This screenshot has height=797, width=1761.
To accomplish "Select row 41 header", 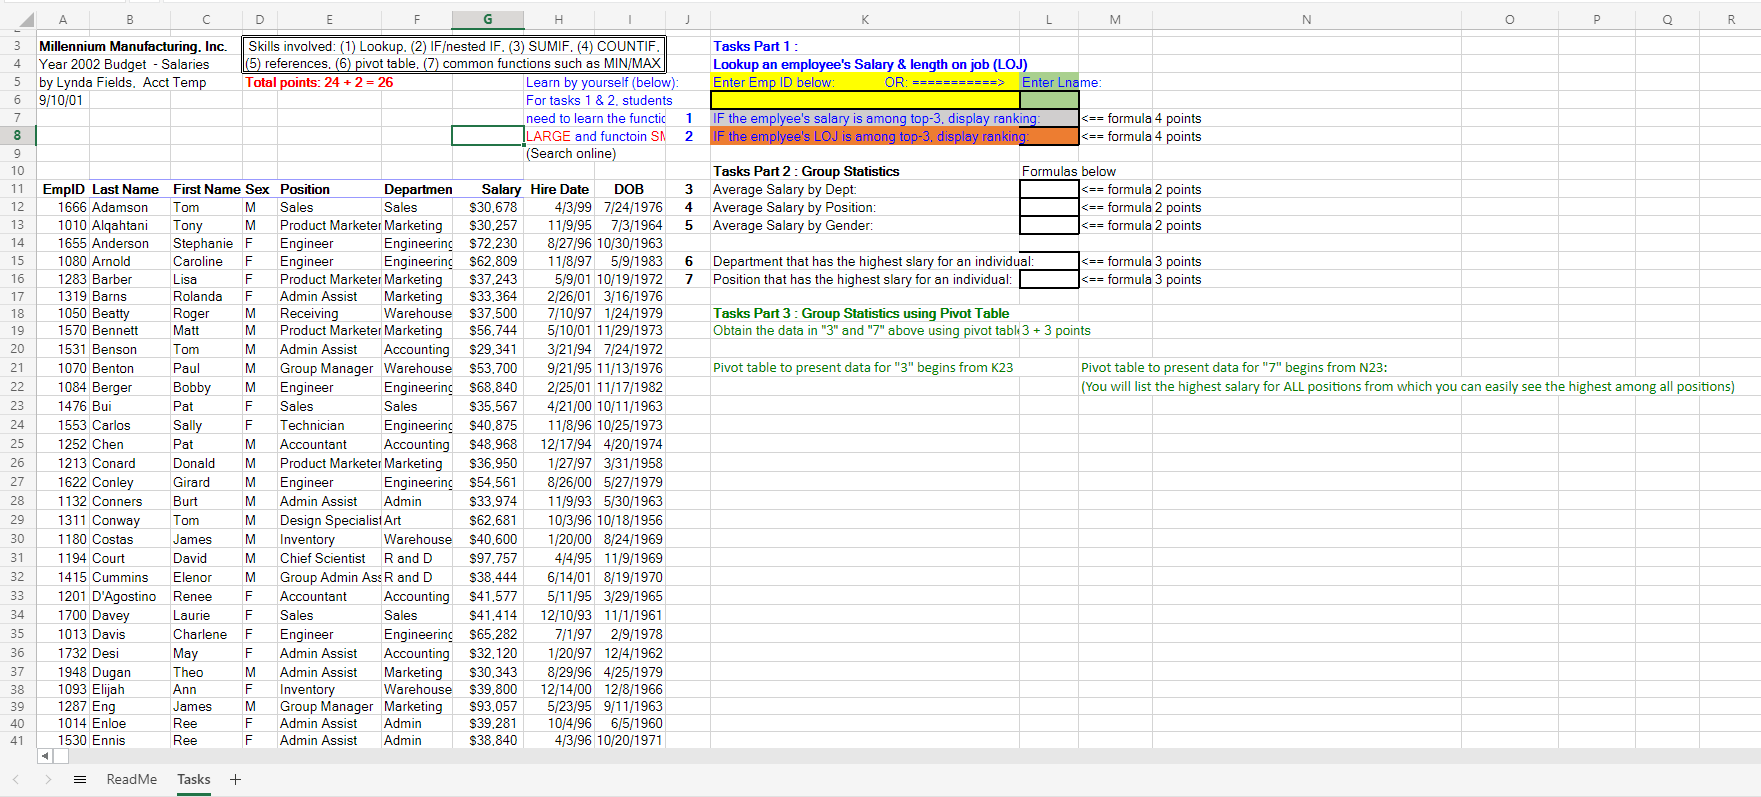I will [17, 740].
